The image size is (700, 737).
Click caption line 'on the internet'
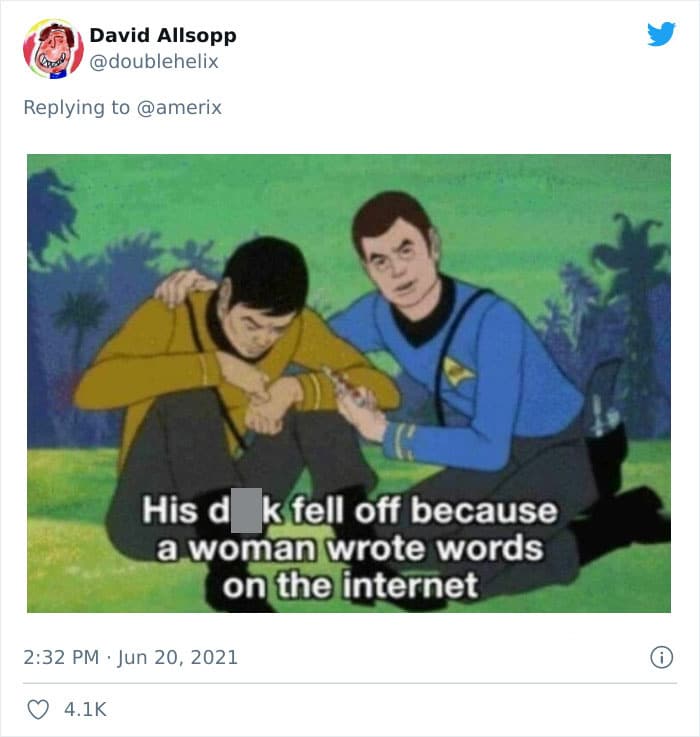[x=350, y=586]
